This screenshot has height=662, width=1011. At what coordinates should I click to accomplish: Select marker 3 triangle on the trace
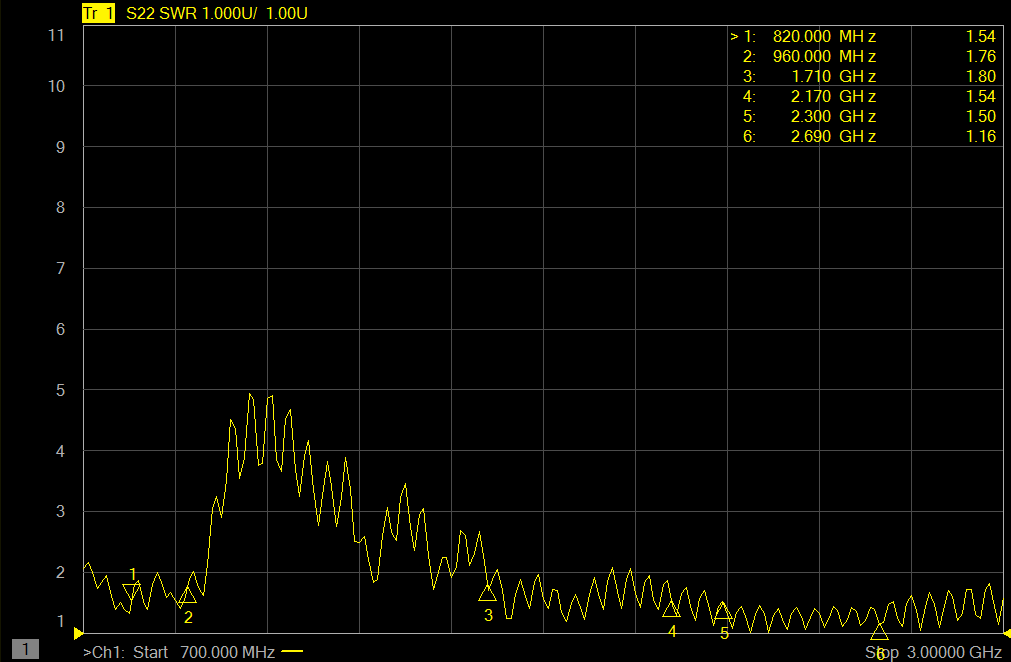pos(487,592)
